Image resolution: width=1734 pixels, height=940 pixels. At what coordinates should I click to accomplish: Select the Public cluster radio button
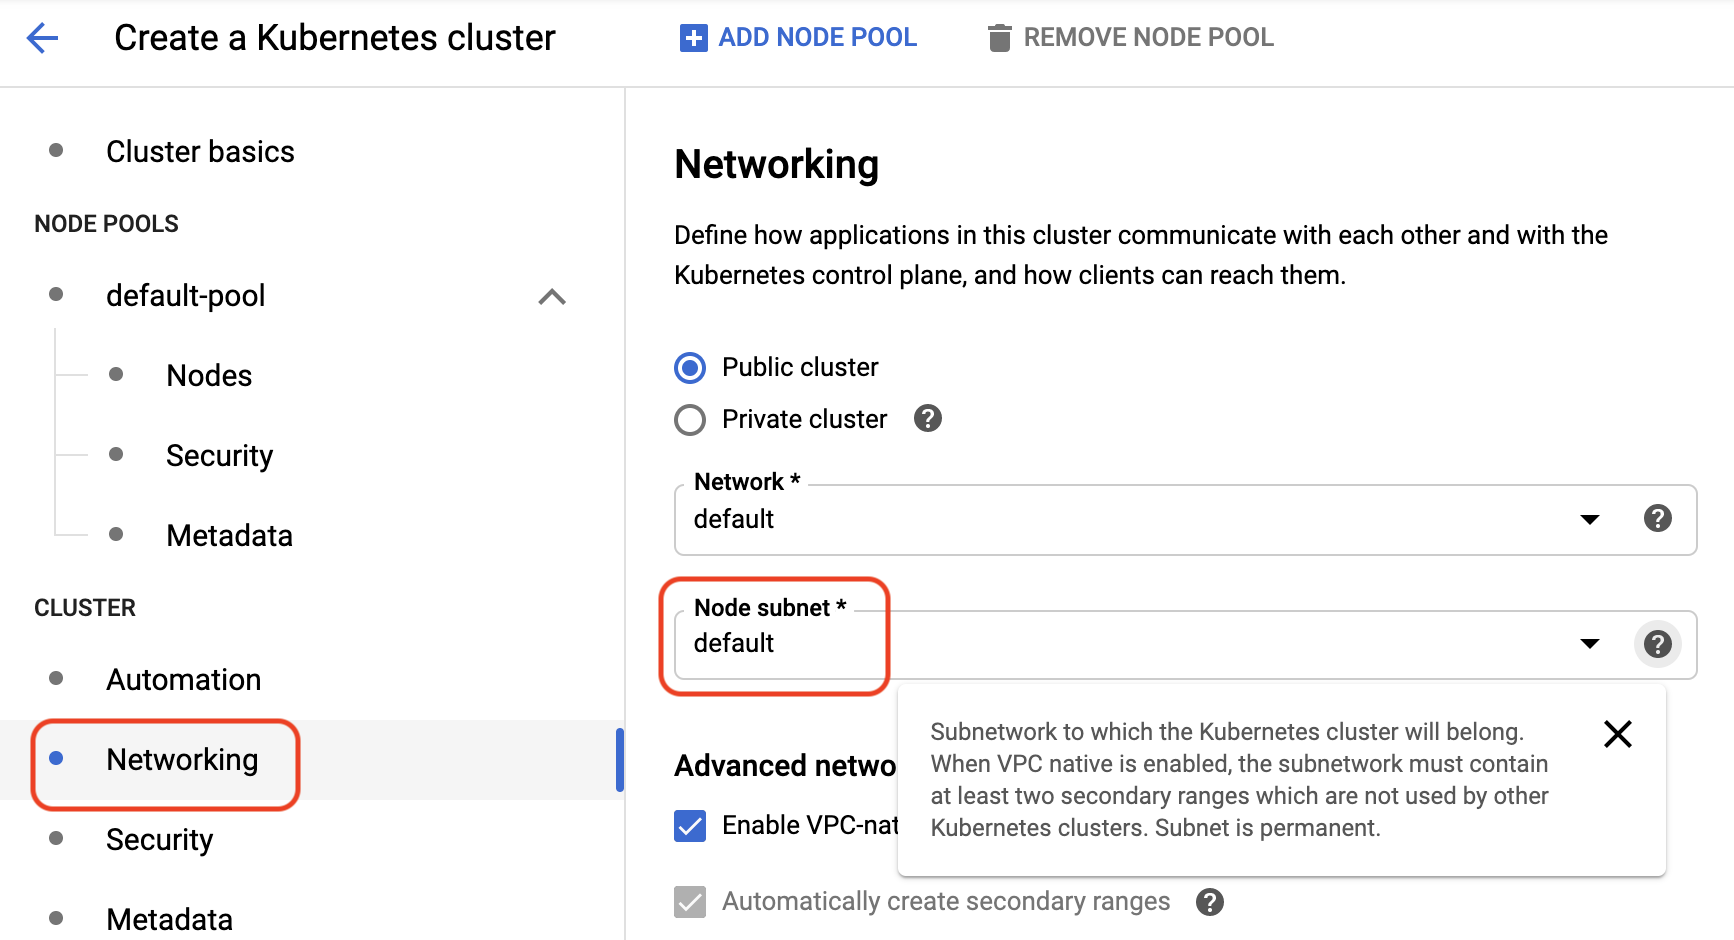click(690, 368)
